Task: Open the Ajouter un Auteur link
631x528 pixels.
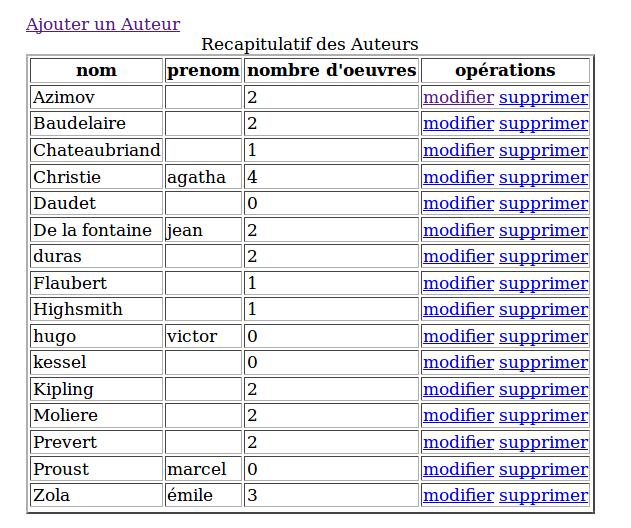Action: pos(103,25)
